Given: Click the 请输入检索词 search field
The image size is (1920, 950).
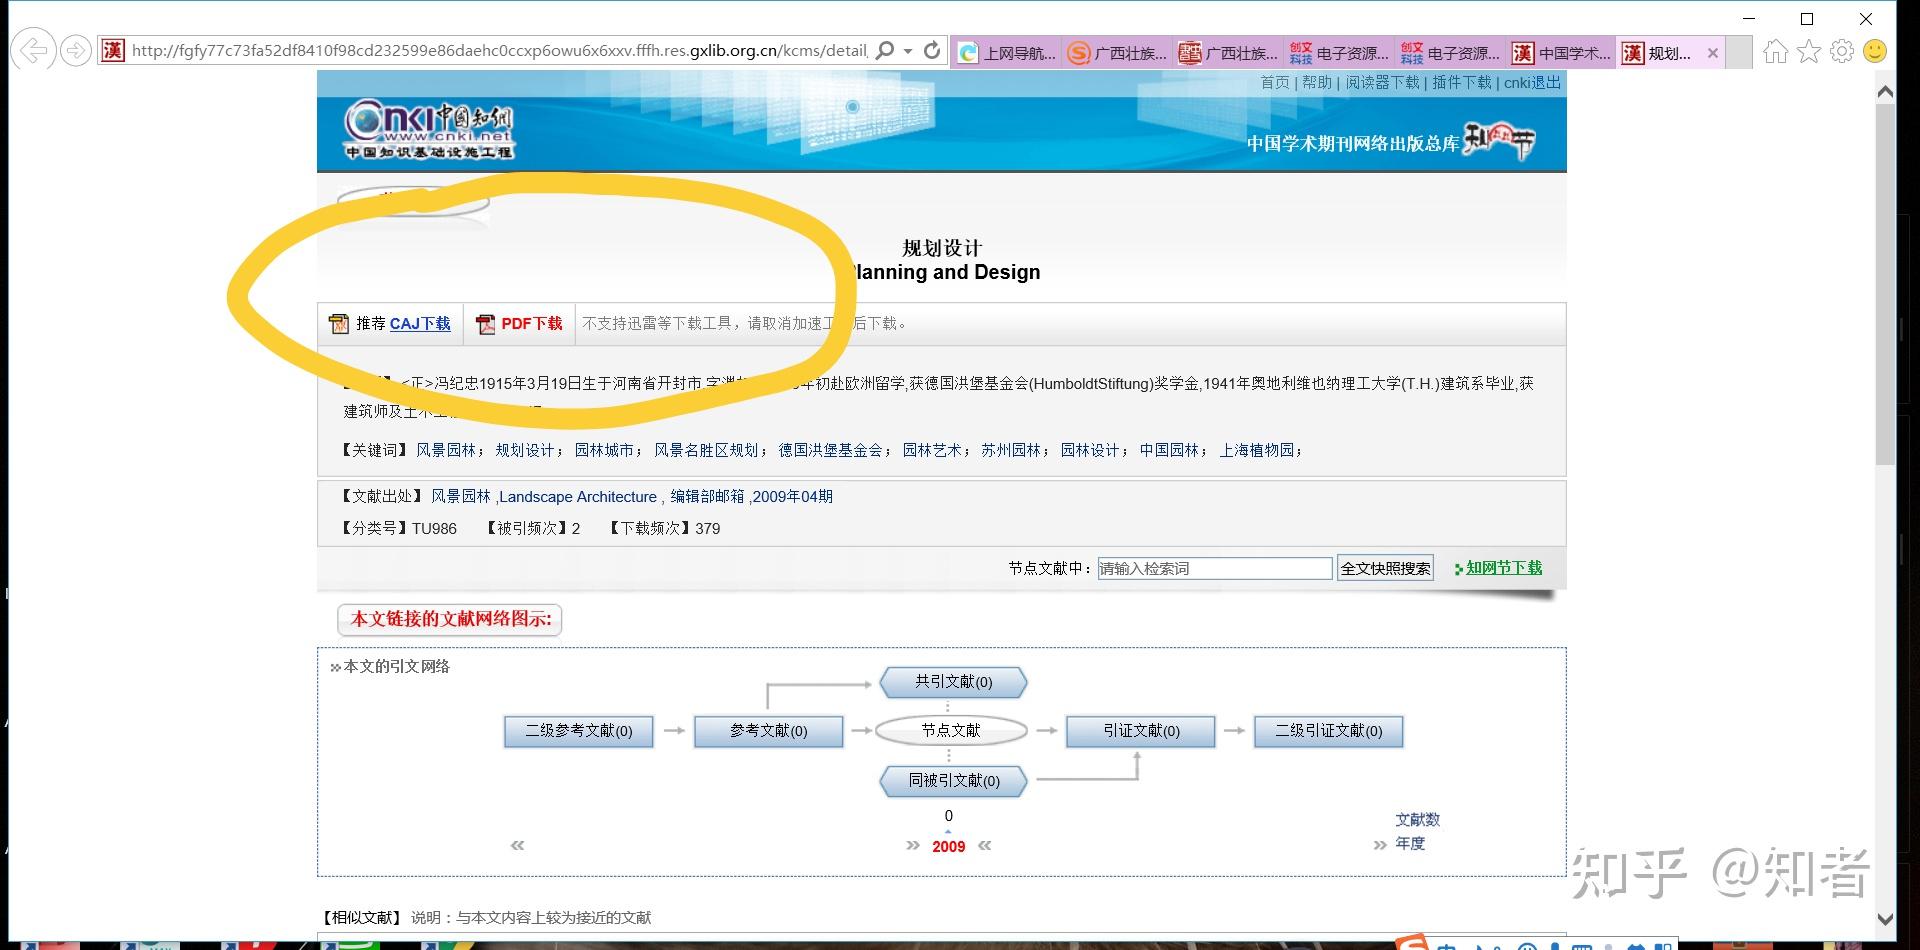Looking at the screenshot, I should [1215, 569].
